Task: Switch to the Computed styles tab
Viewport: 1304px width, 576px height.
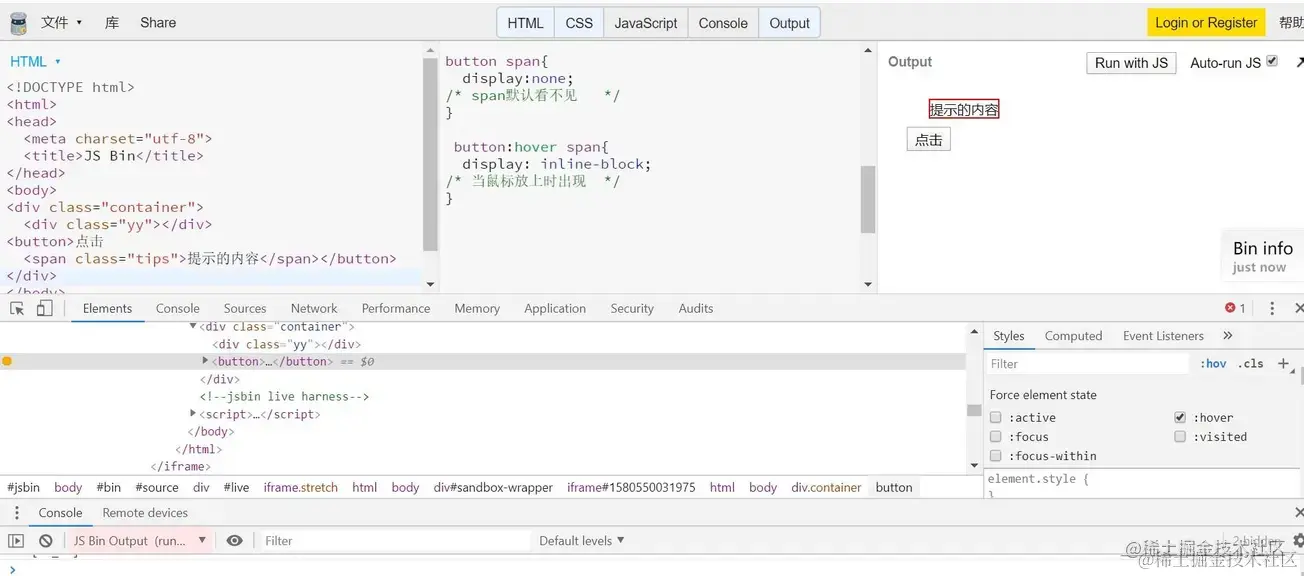Action: pyautogui.click(x=1073, y=336)
